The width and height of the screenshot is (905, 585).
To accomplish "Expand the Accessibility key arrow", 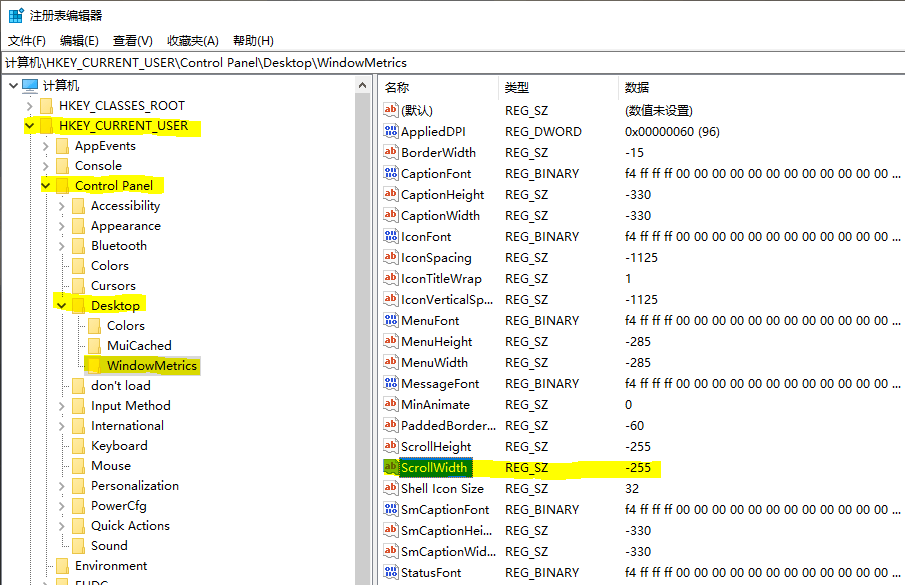I will pyautogui.click(x=62, y=206).
